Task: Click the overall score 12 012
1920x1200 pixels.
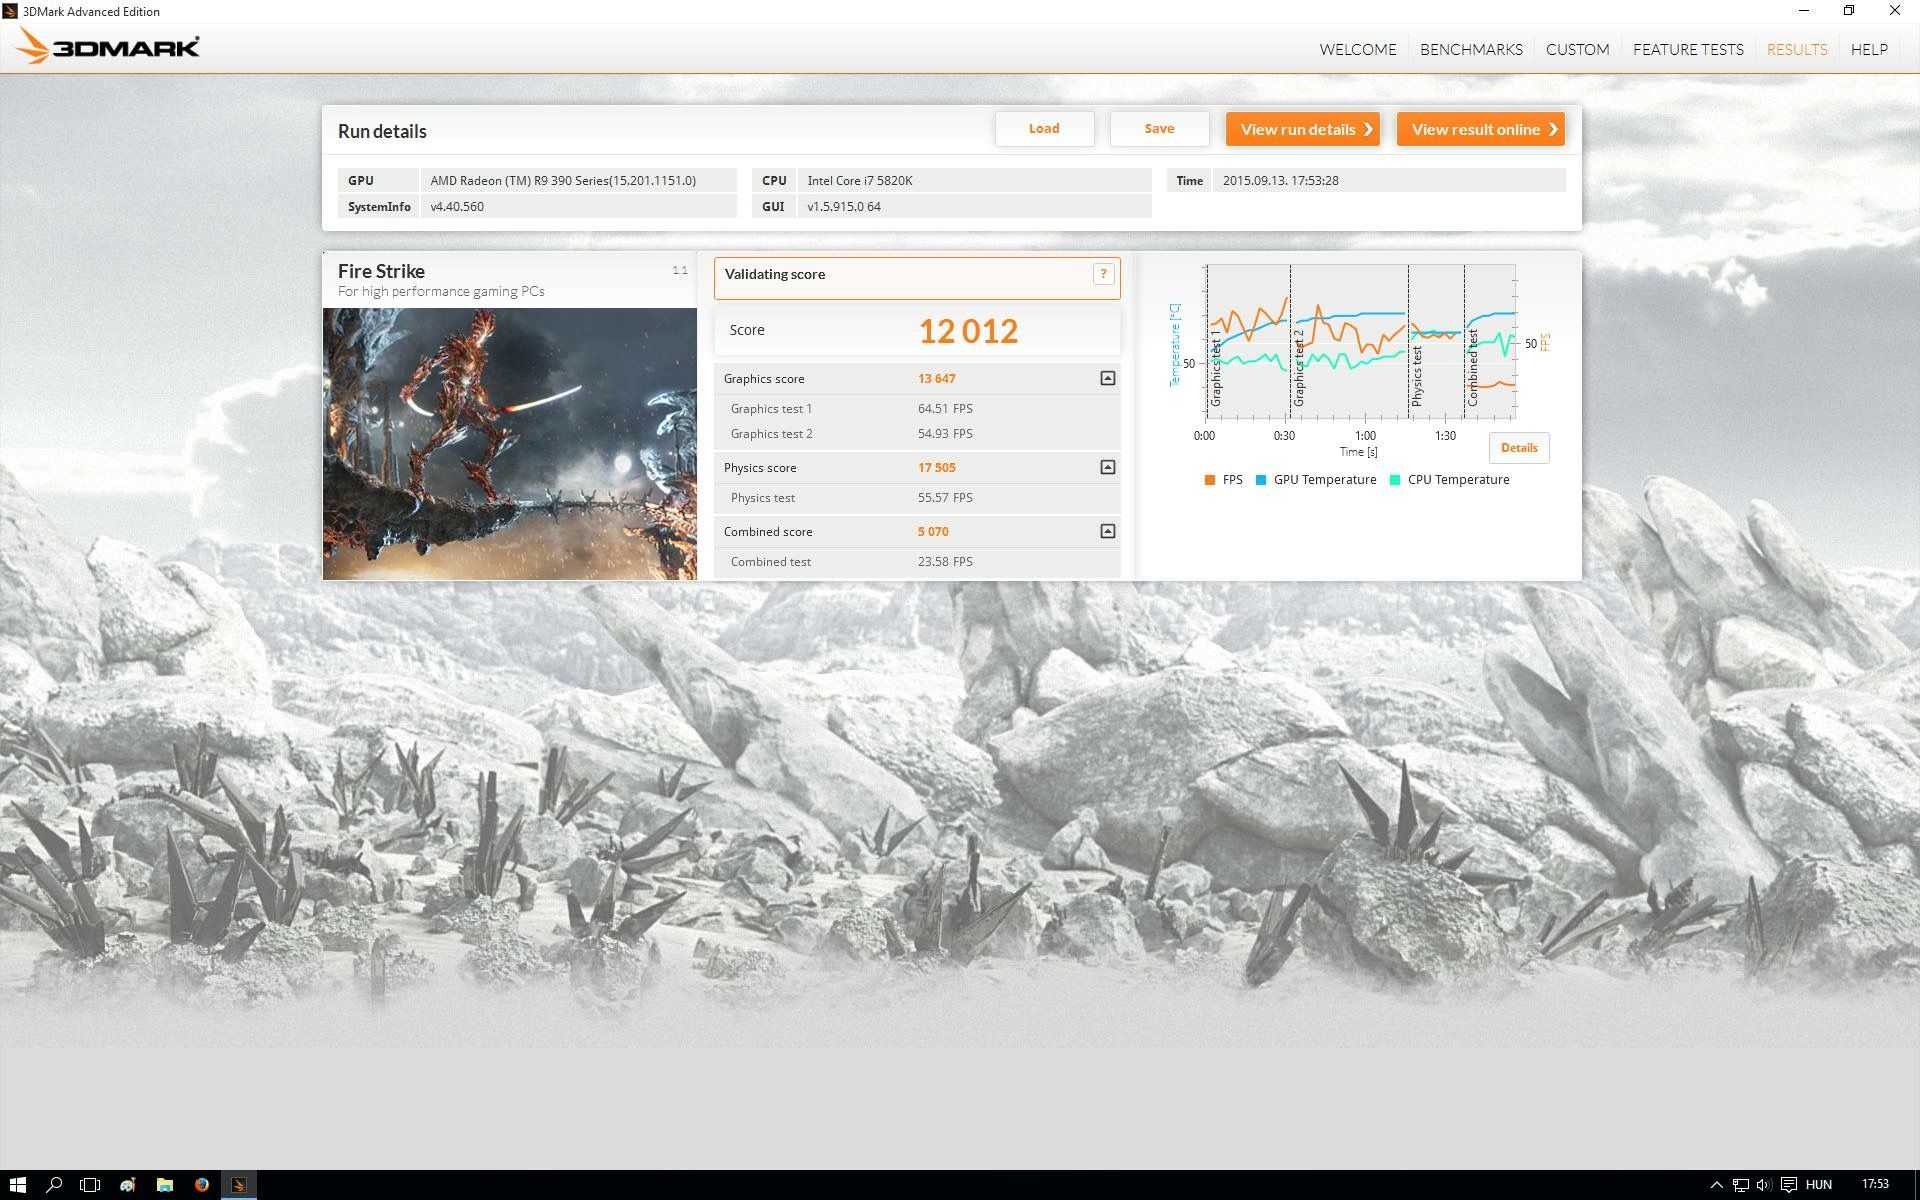Action: point(968,331)
